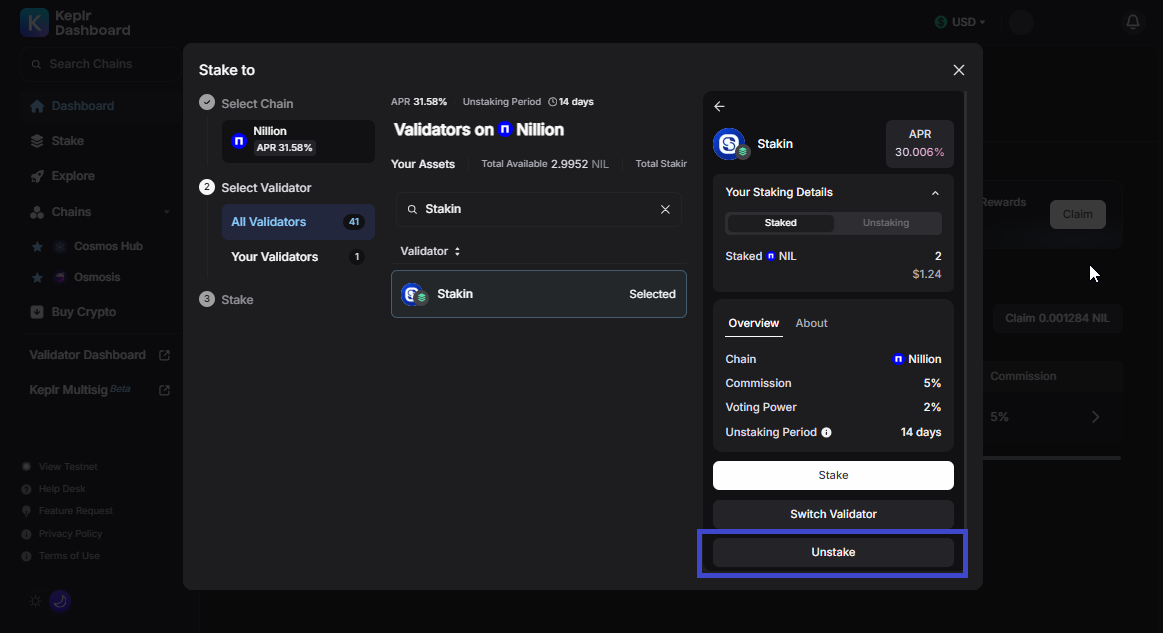Open Feature Request link
The width and height of the screenshot is (1163, 633).
76,511
